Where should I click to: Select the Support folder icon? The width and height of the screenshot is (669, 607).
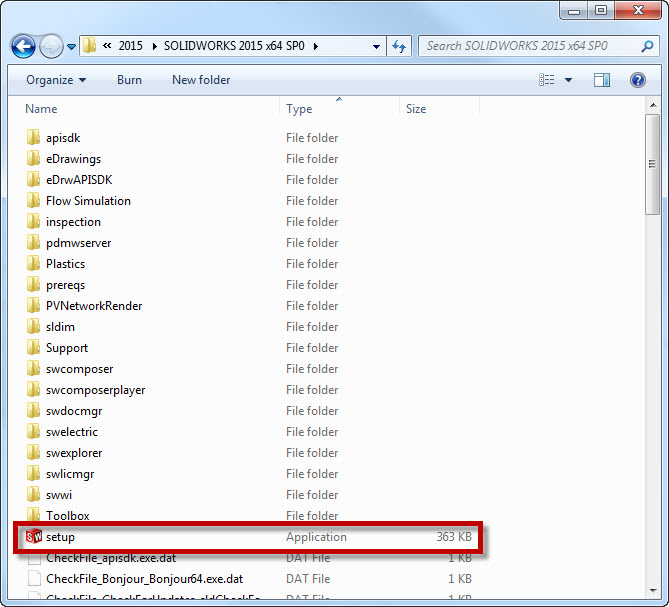tap(33, 347)
